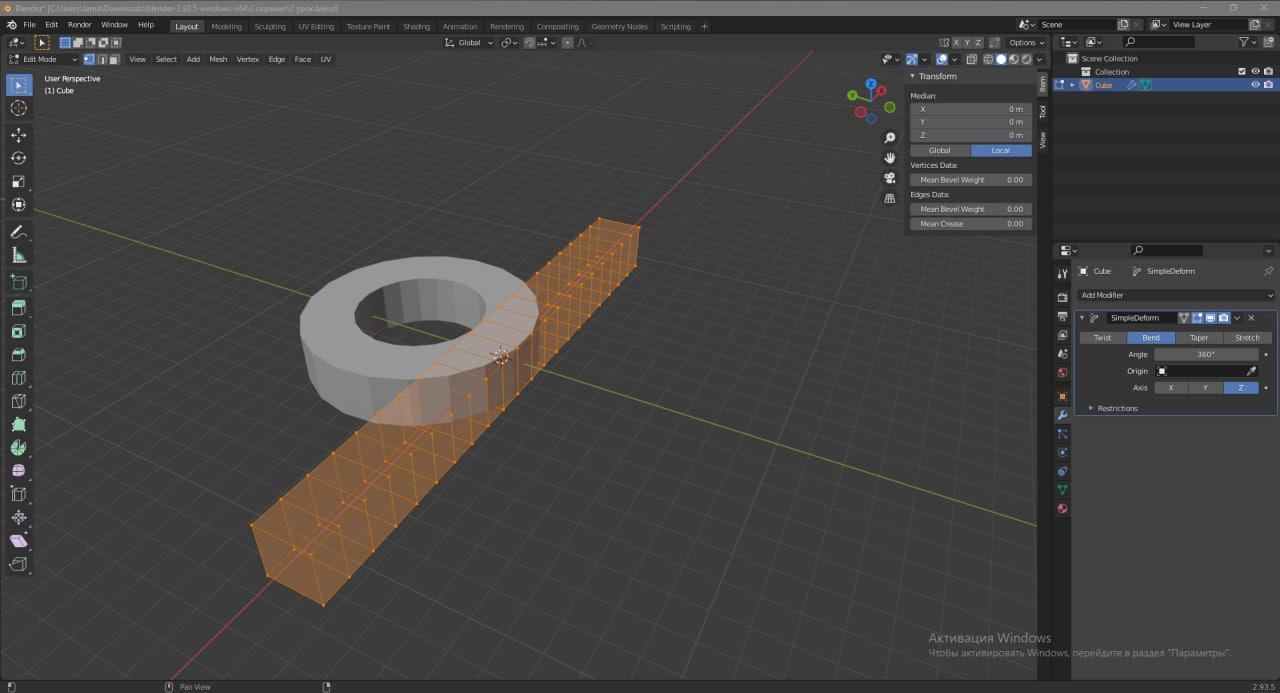Select the Taper deform mode

[x=1199, y=338]
